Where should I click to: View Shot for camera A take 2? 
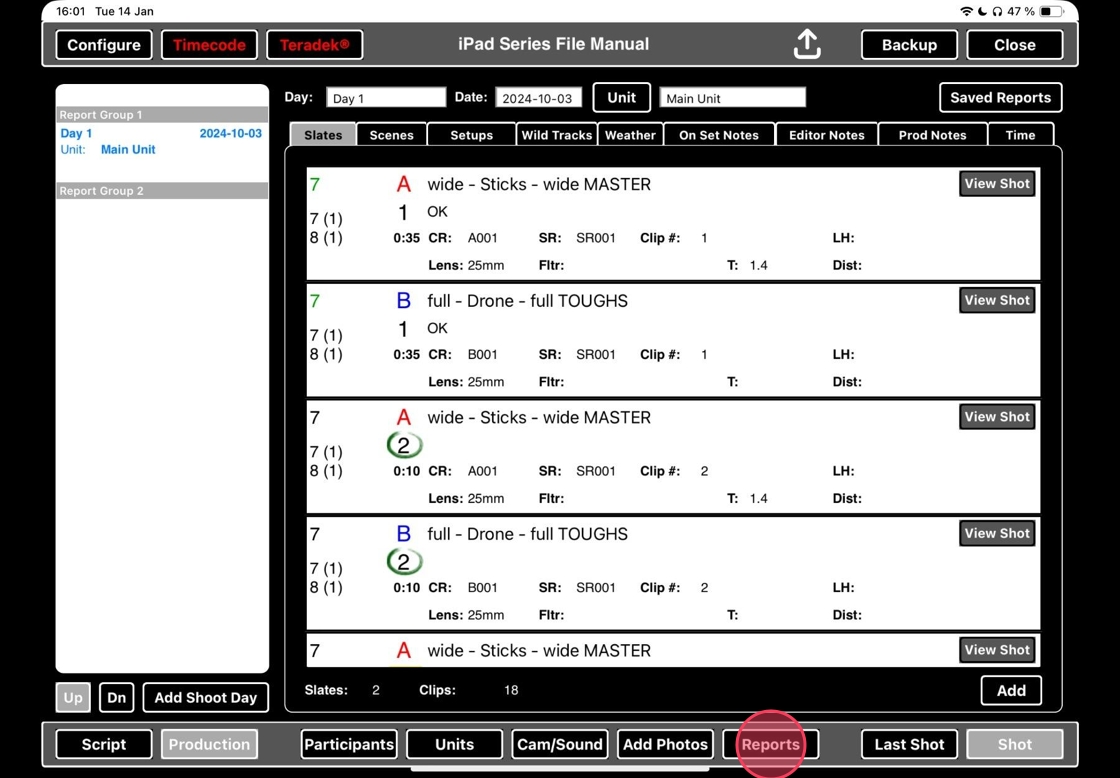tap(996, 417)
